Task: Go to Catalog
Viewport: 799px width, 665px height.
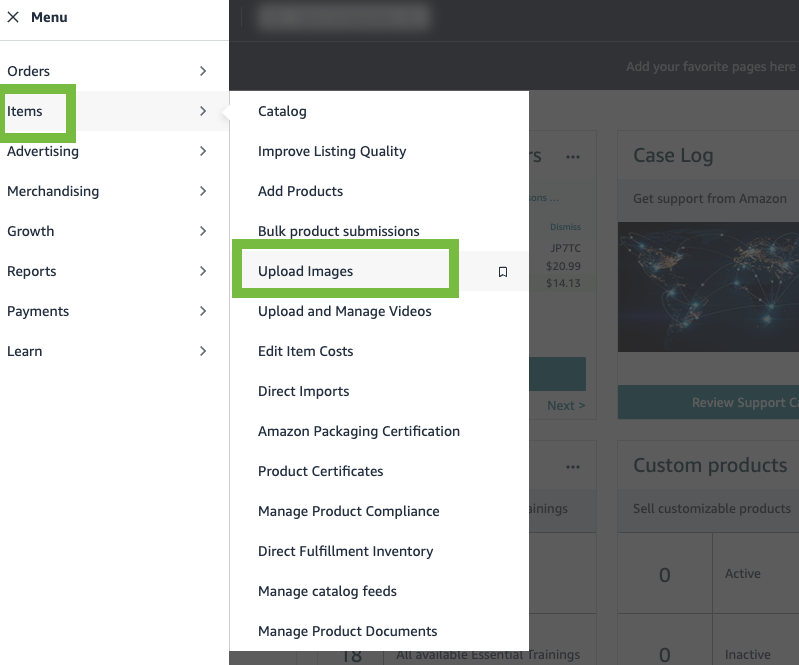Action: click(282, 111)
